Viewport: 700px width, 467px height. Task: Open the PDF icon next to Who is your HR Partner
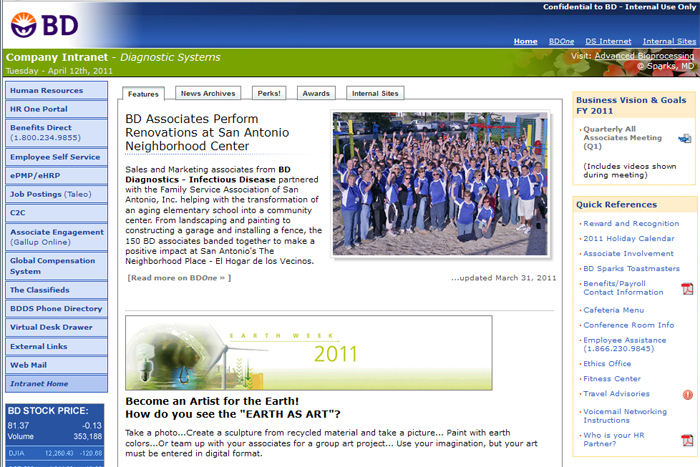pos(687,440)
